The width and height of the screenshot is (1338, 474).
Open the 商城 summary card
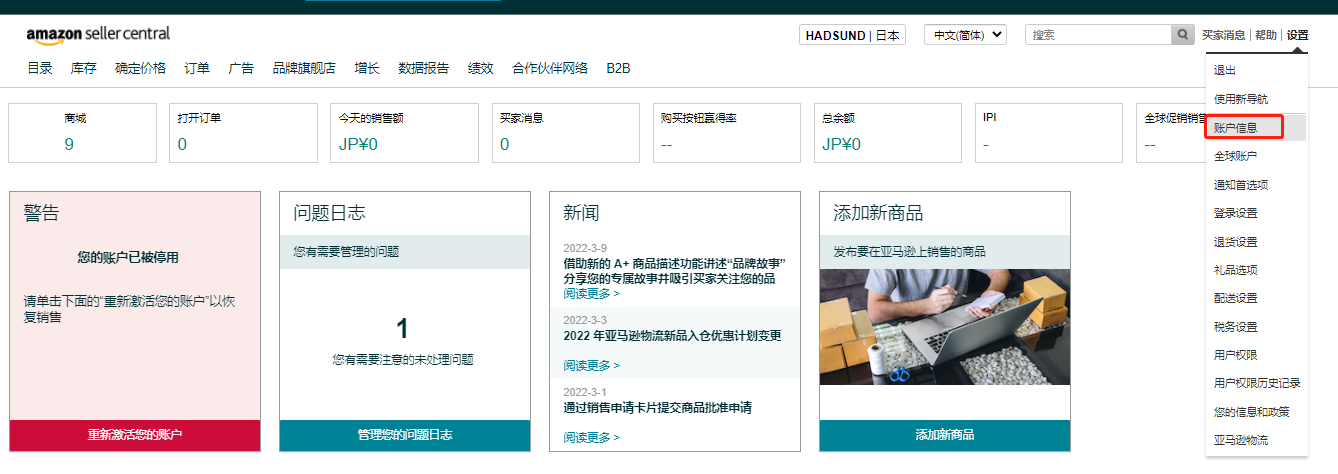coord(82,133)
